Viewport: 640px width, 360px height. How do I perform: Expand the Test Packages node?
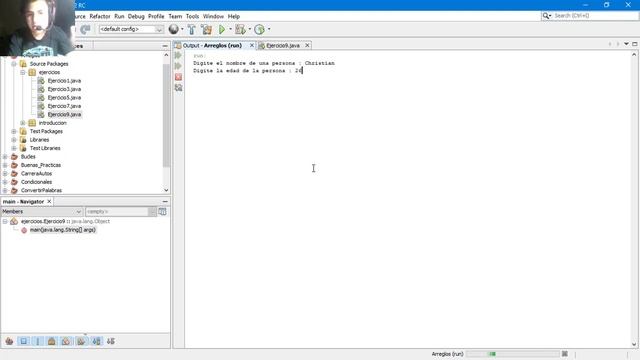(x=14, y=131)
